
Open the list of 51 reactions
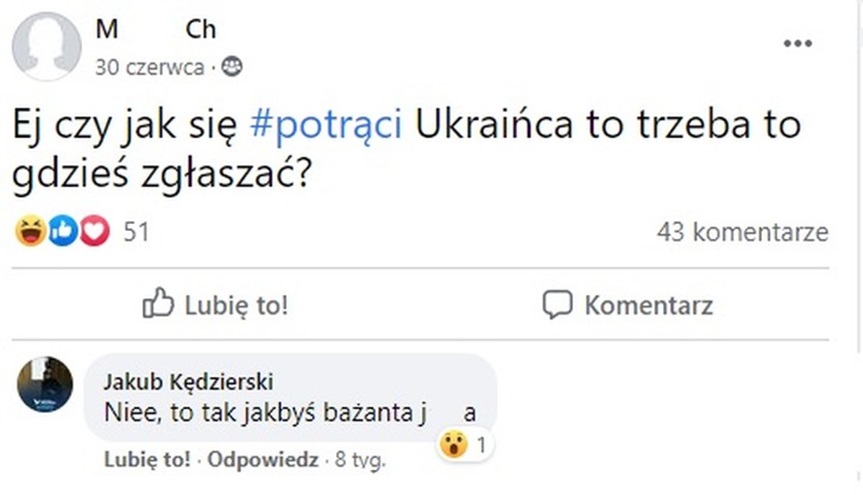point(136,232)
